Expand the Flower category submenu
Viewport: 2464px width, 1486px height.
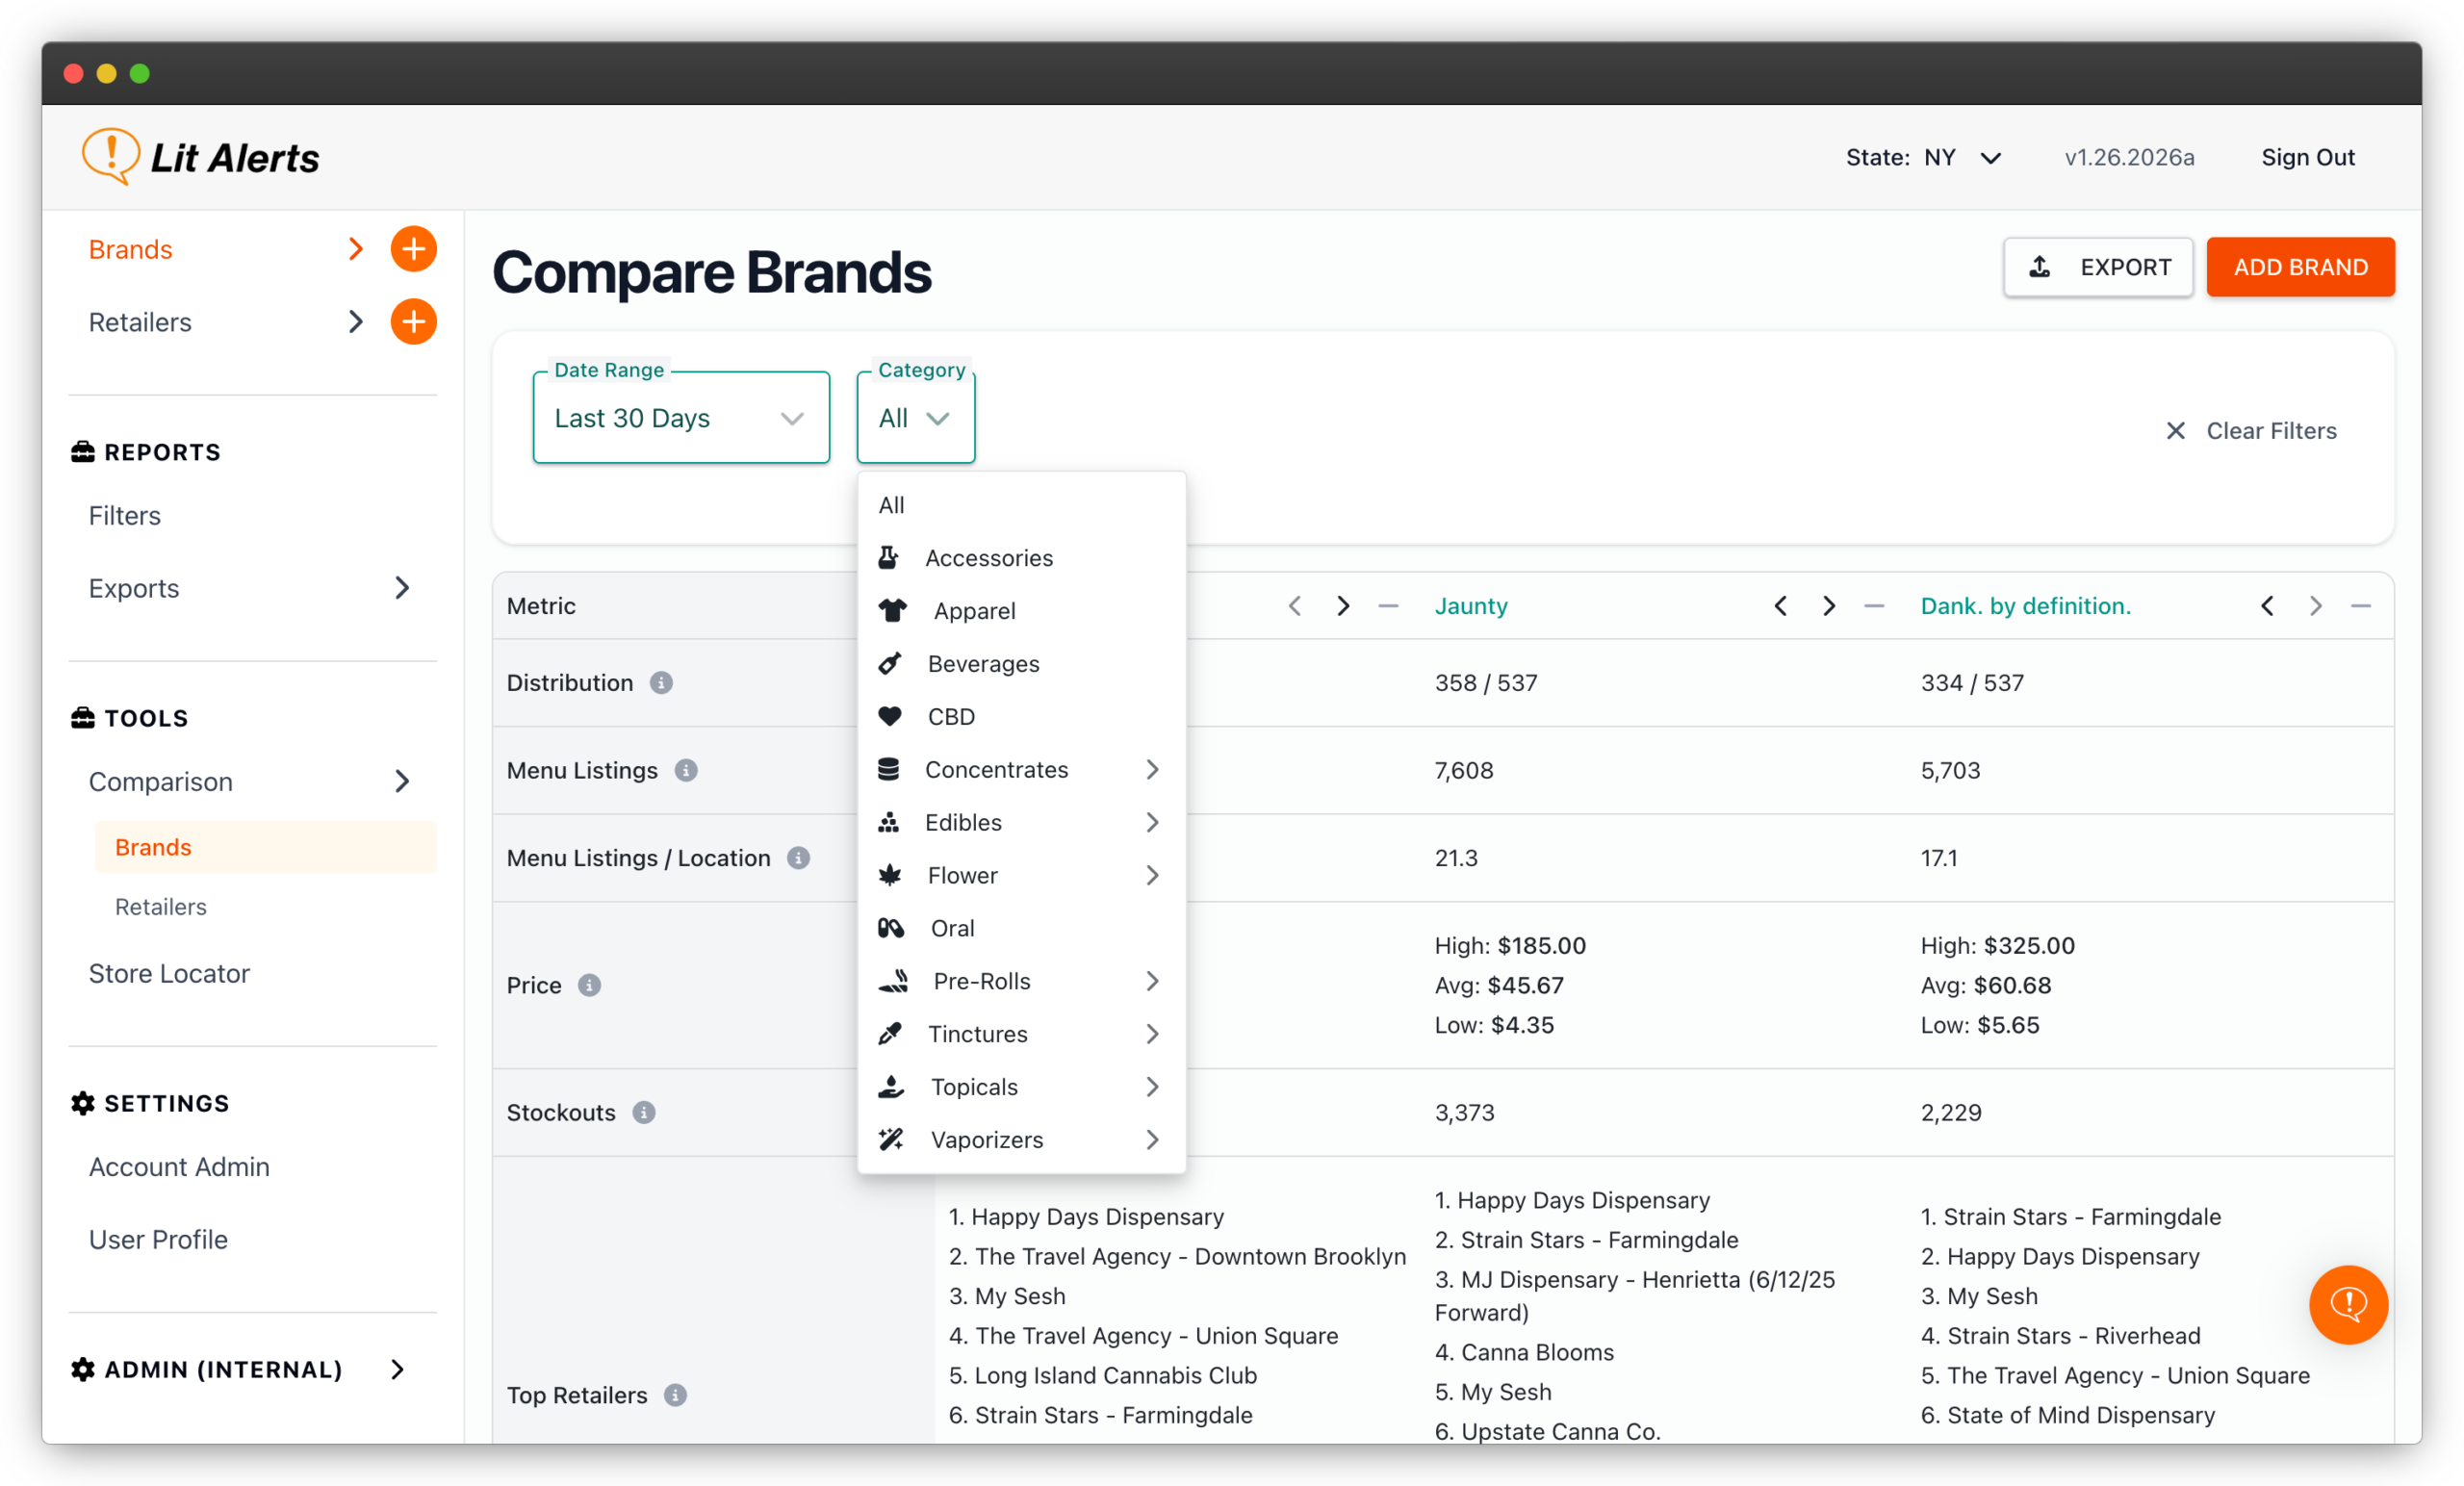point(1152,875)
